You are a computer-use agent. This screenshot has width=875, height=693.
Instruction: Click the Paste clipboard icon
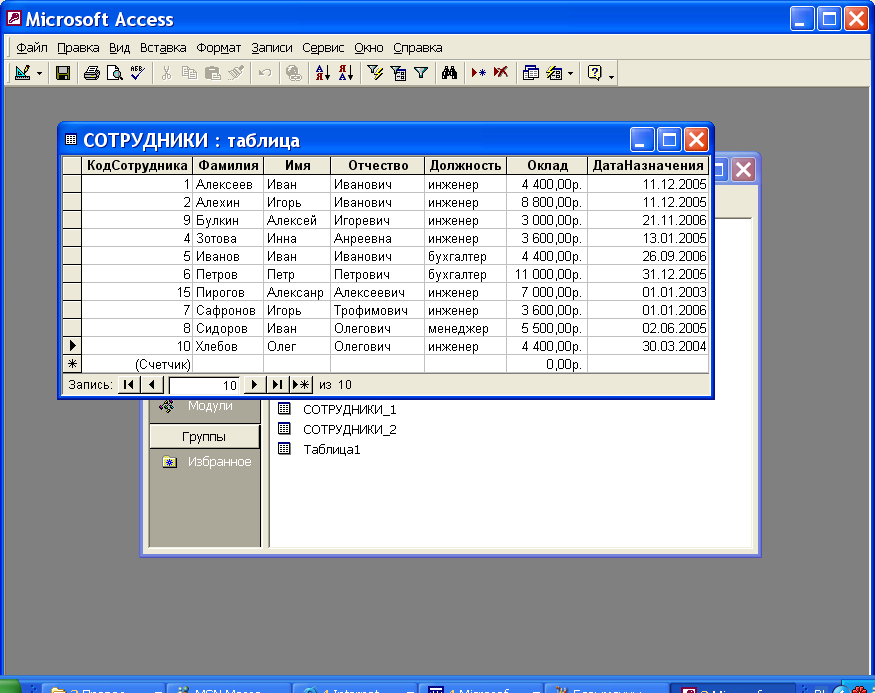pos(213,73)
